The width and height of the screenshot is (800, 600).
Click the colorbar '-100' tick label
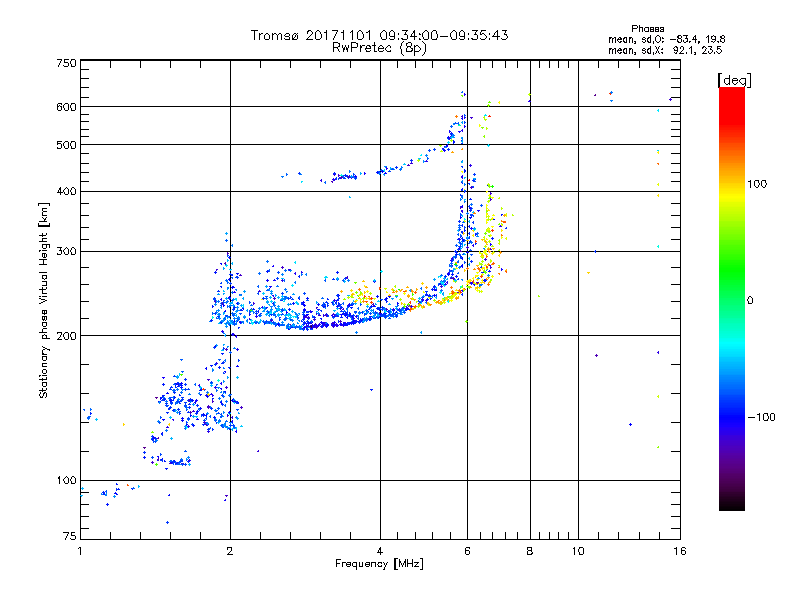[761, 417]
